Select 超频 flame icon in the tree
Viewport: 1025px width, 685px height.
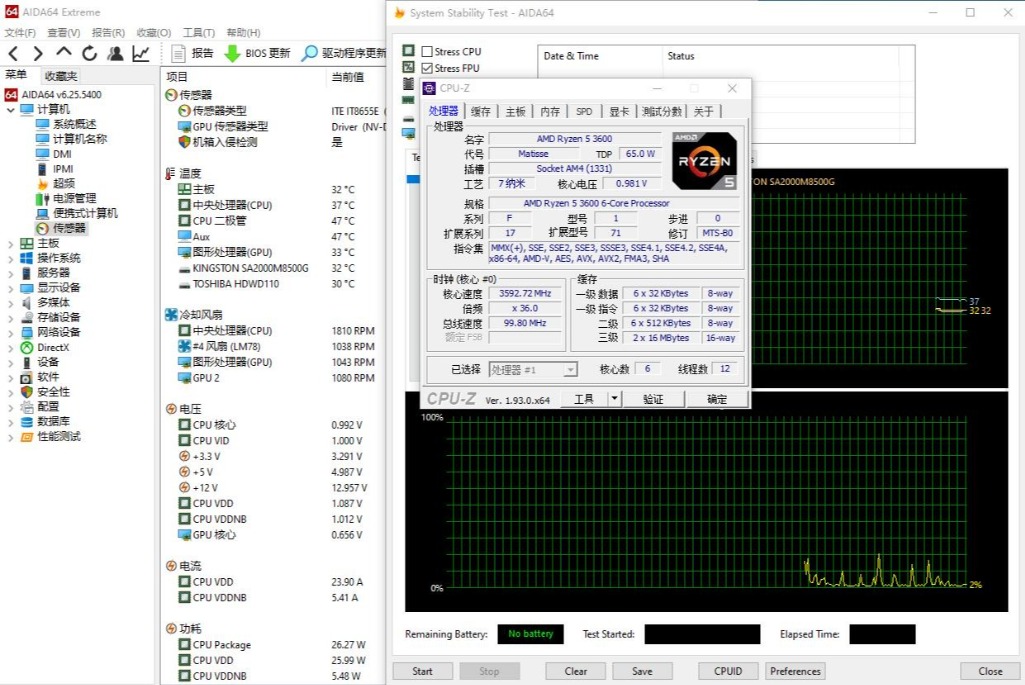point(43,184)
